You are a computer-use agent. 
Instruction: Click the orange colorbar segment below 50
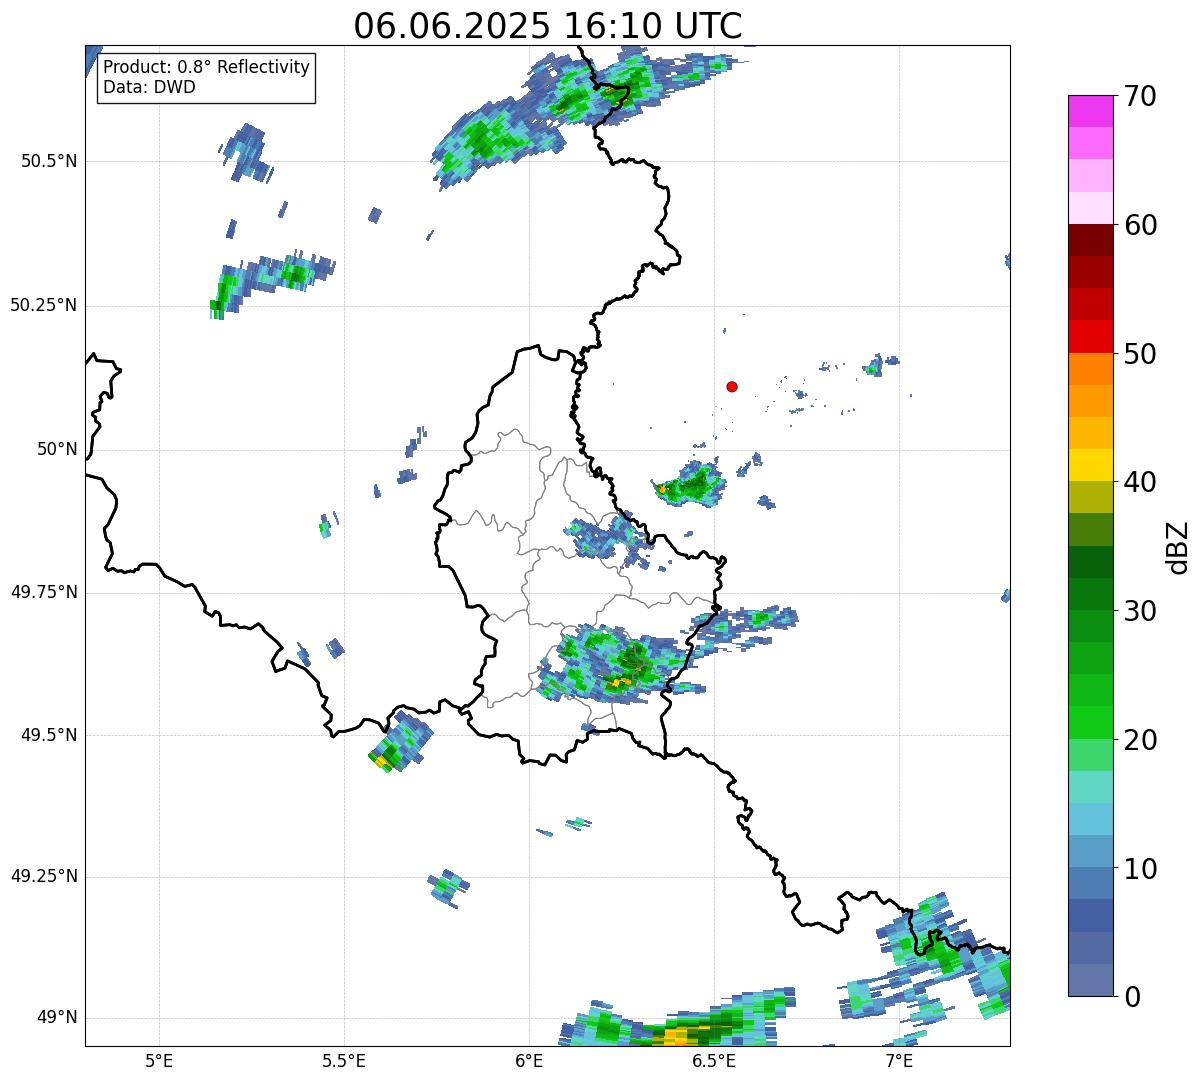click(1091, 369)
